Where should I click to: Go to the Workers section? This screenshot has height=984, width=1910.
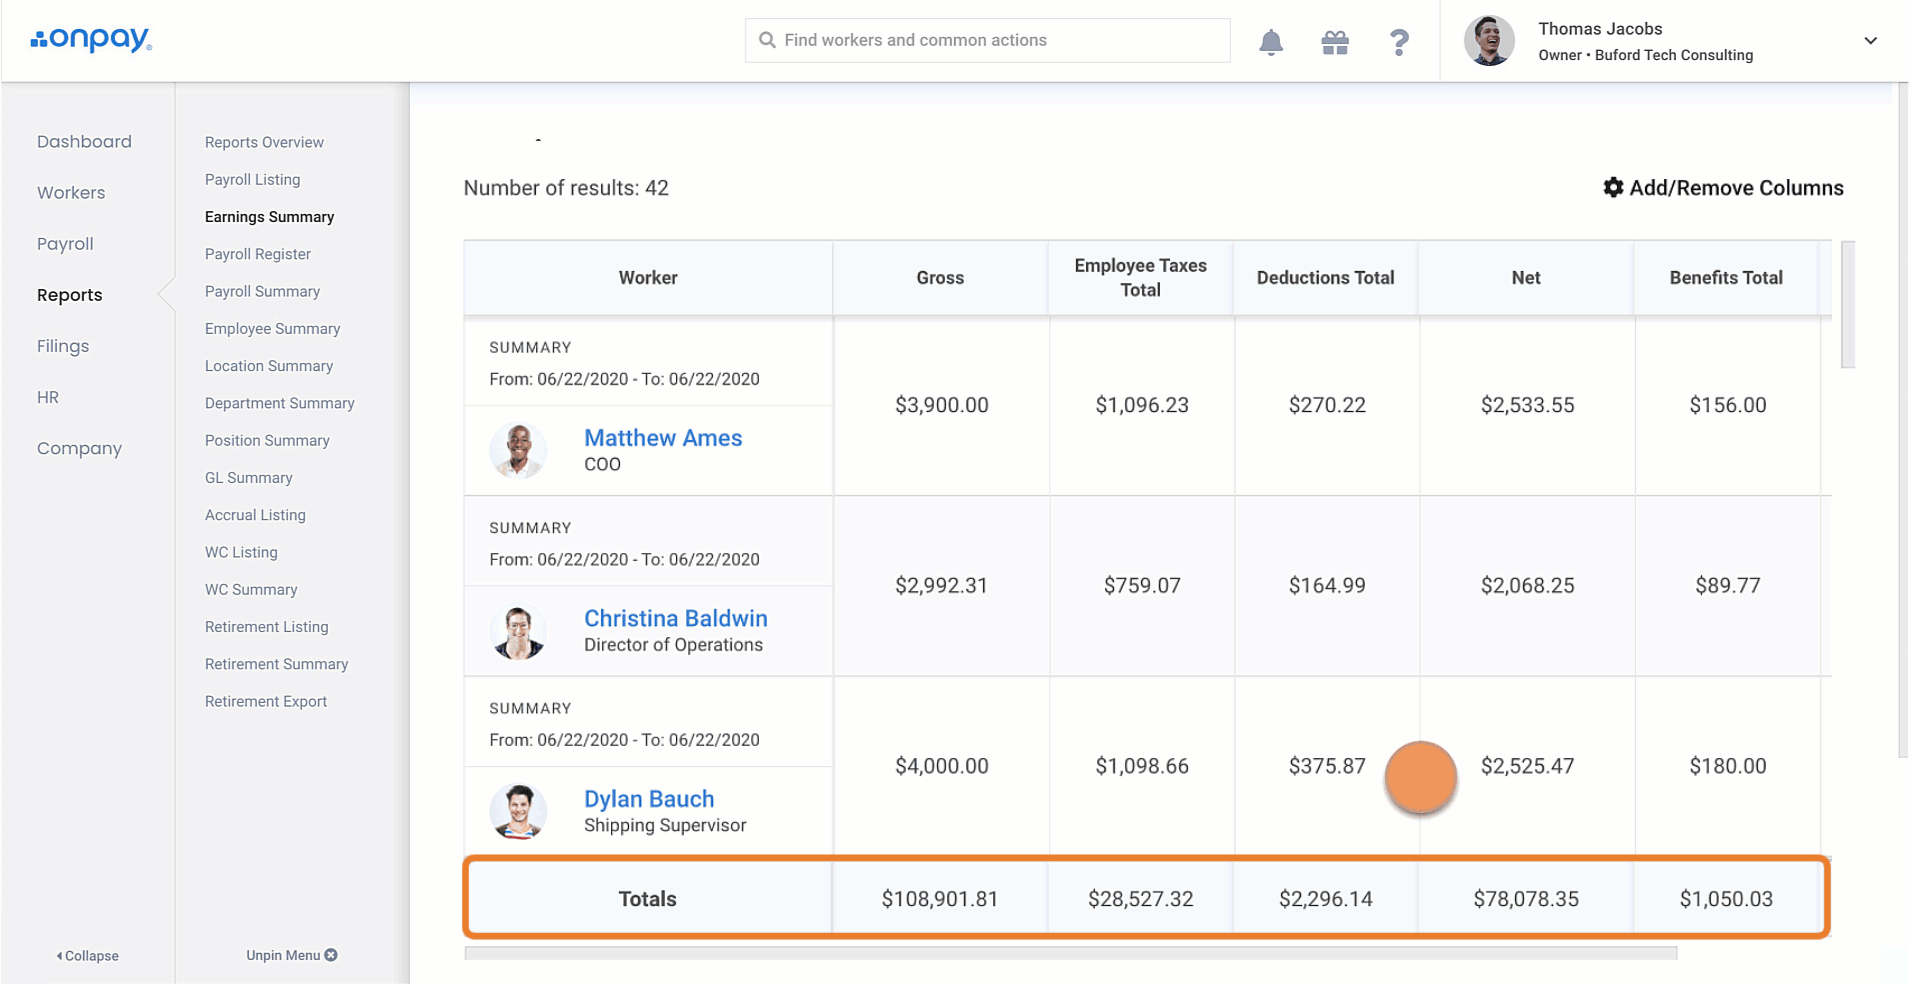(x=71, y=193)
